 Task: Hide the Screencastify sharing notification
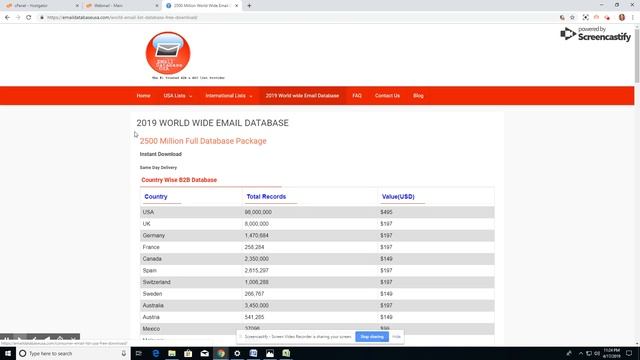[x=396, y=337]
